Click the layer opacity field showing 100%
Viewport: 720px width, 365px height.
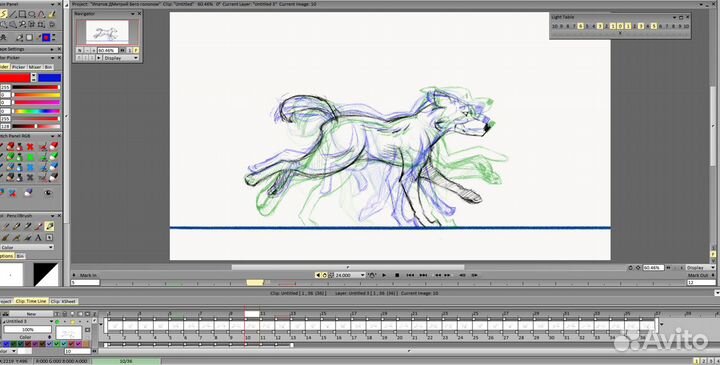click(28, 330)
